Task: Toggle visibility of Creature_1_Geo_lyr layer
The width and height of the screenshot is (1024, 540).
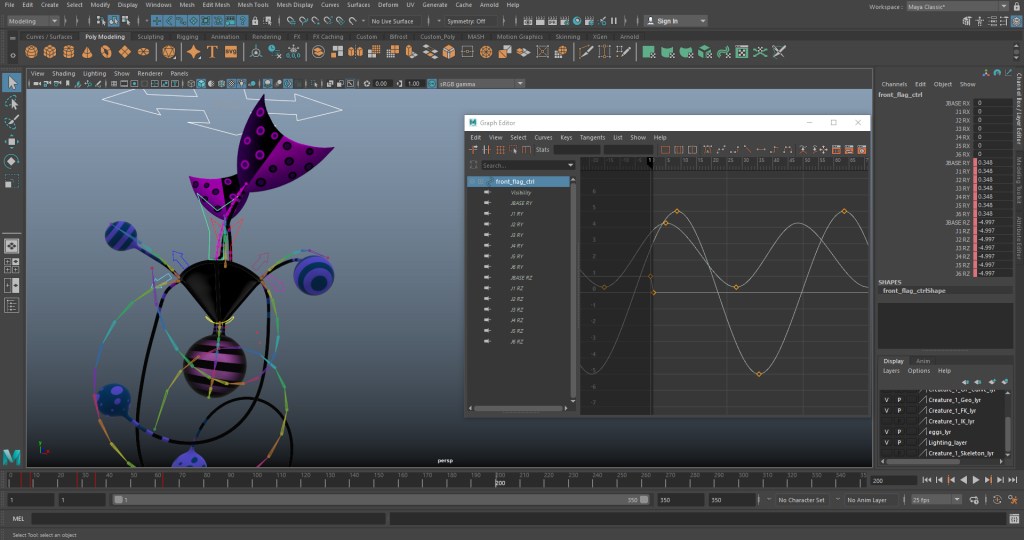Action: [x=886, y=399]
